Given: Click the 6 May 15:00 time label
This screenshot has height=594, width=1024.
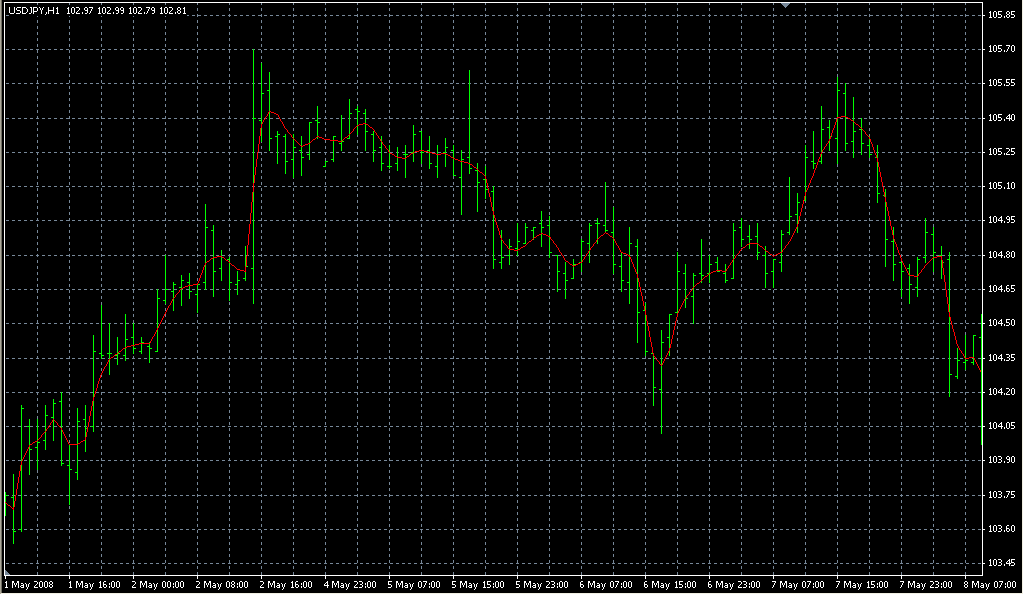Looking at the screenshot, I should [x=670, y=585].
